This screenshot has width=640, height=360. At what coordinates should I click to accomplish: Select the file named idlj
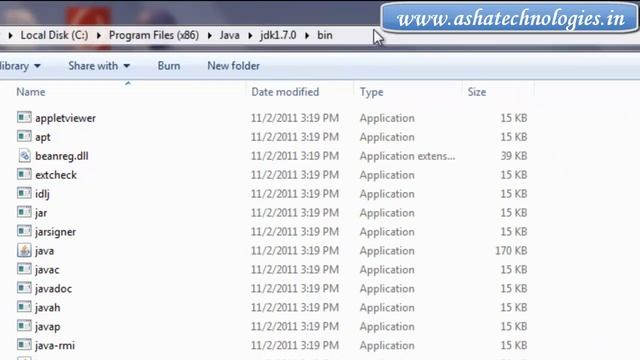click(42, 194)
